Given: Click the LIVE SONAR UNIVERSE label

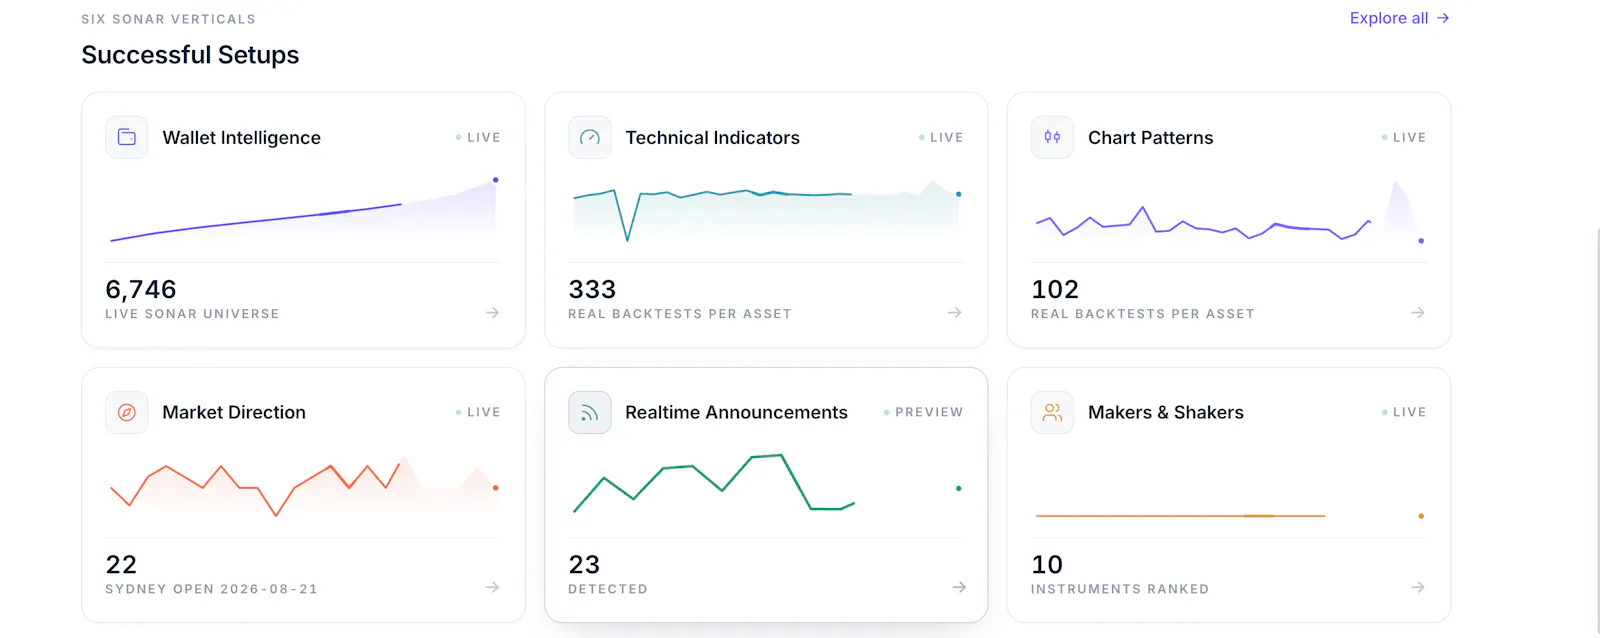Looking at the screenshot, I should (192, 314).
